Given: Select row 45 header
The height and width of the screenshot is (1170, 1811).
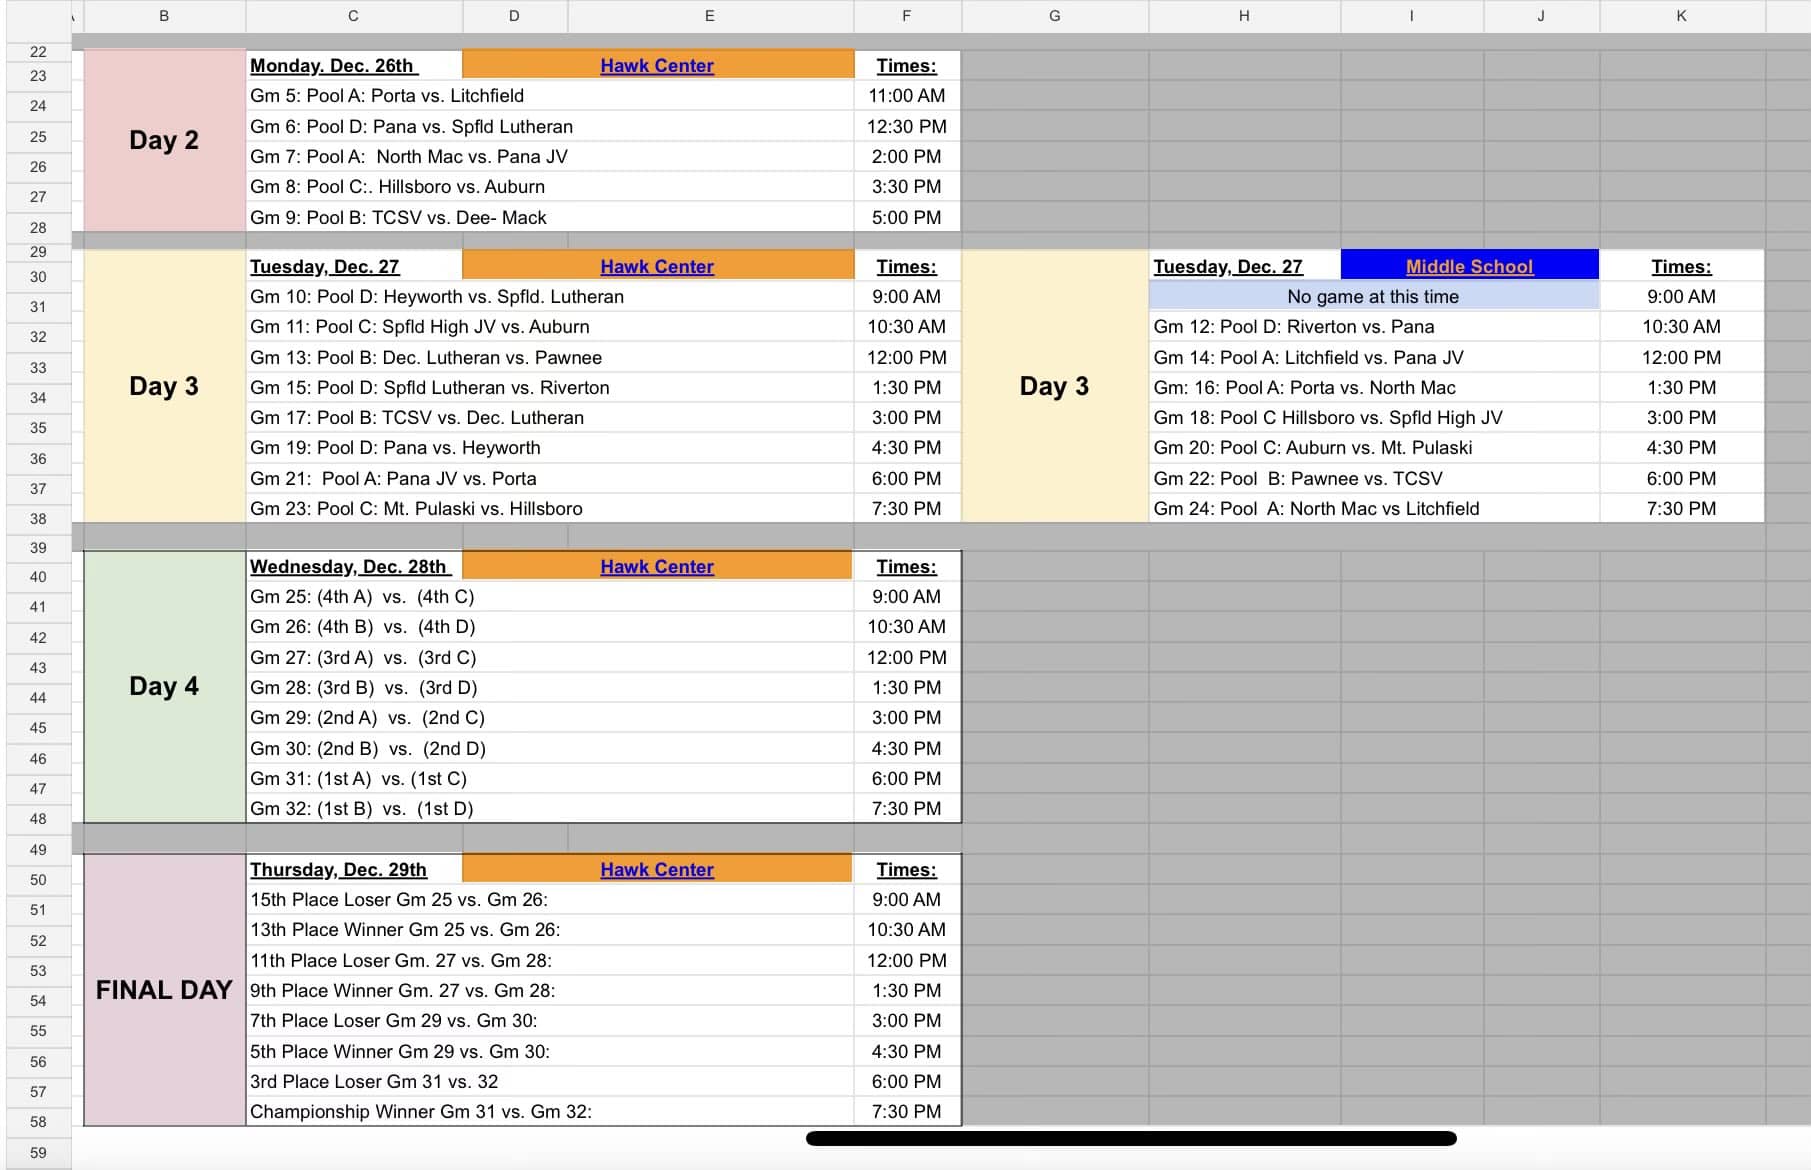Looking at the screenshot, I should click(x=38, y=728).
